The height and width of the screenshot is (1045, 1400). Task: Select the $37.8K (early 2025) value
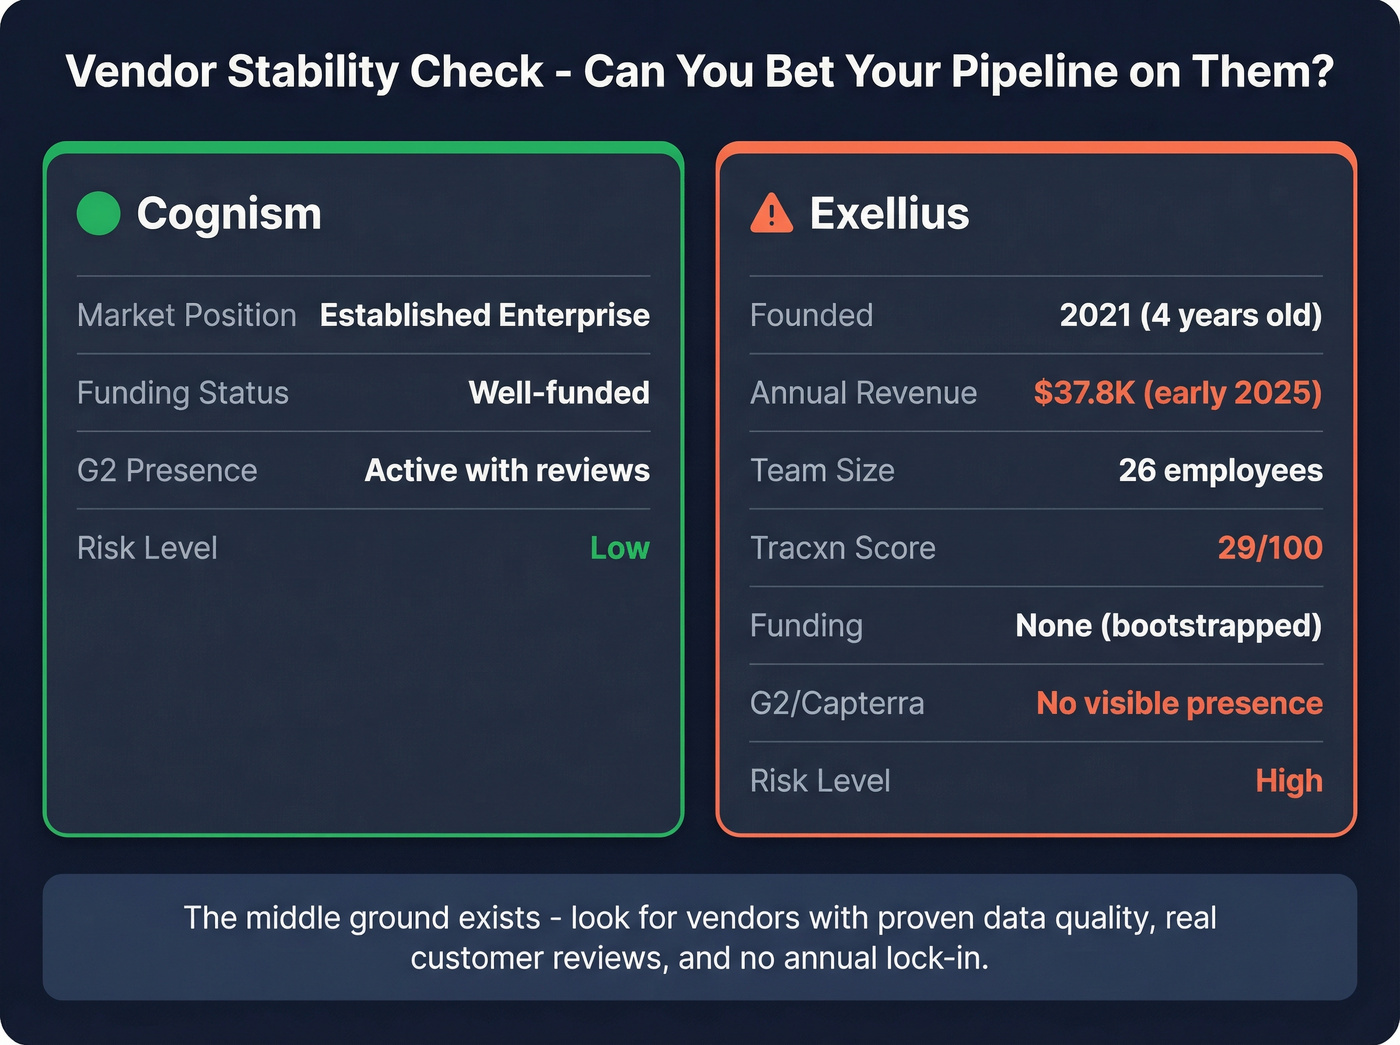tap(1178, 392)
